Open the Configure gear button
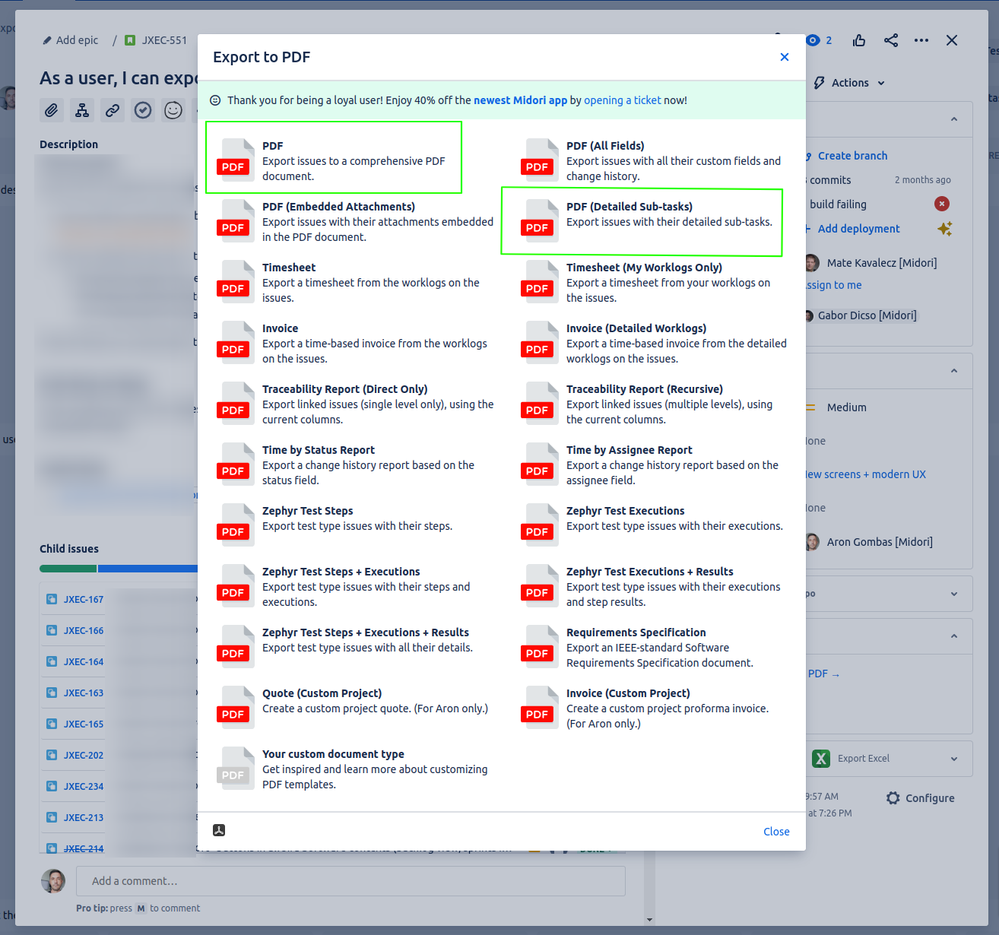Screen dimensions: 999x935 [x=920, y=798]
